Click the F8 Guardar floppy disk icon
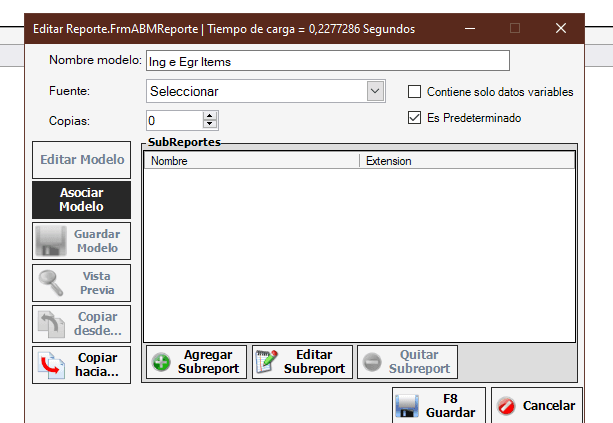The image size is (613, 423). point(406,405)
